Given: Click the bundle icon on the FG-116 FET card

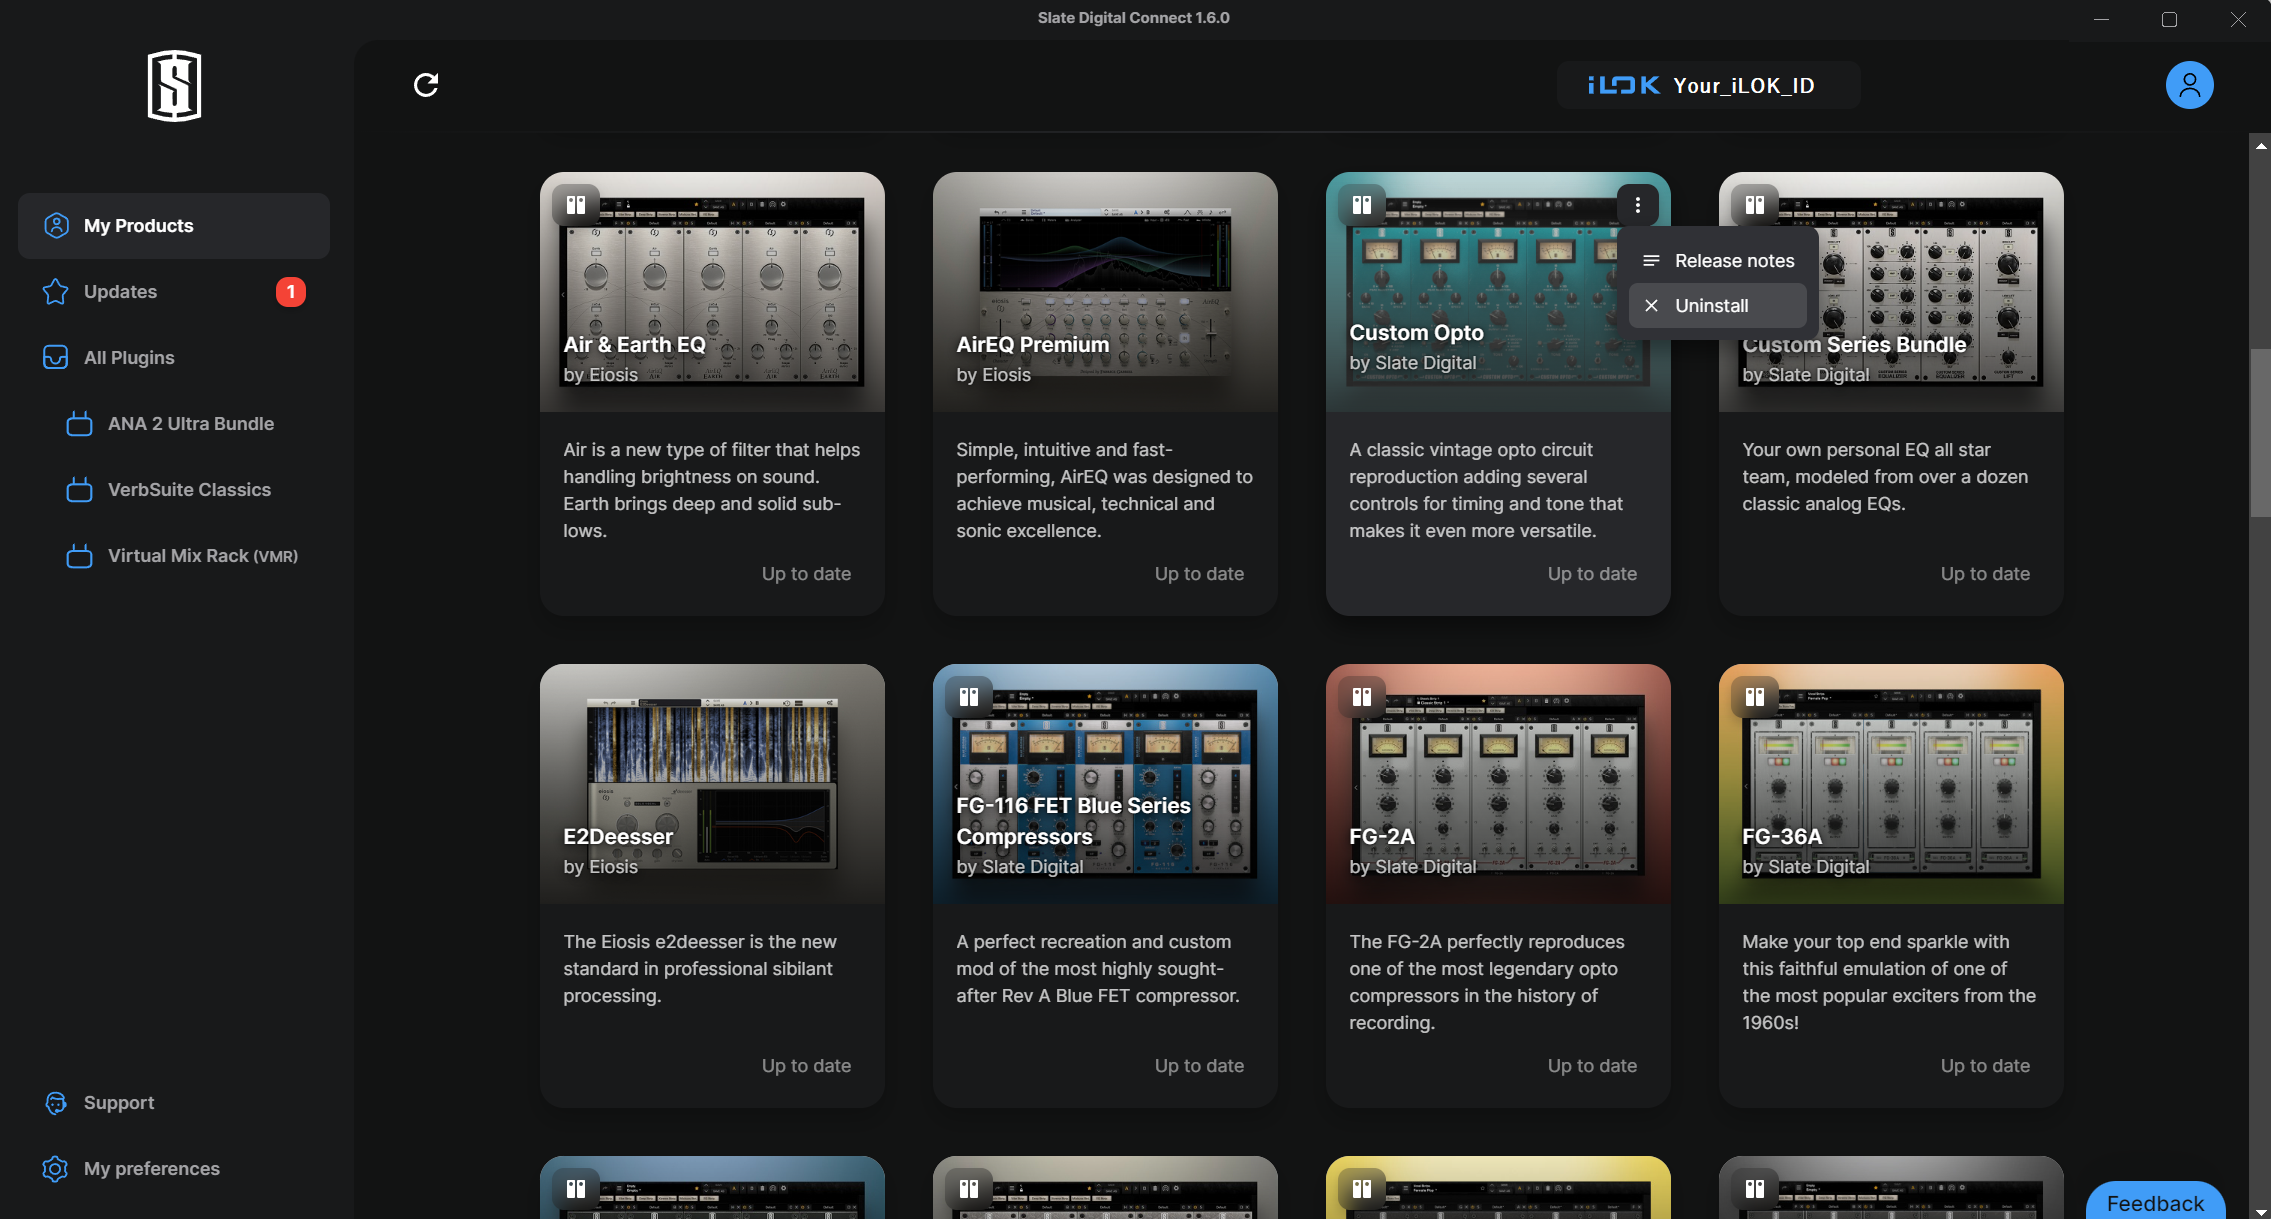Looking at the screenshot, I should [x=969, y=697].
